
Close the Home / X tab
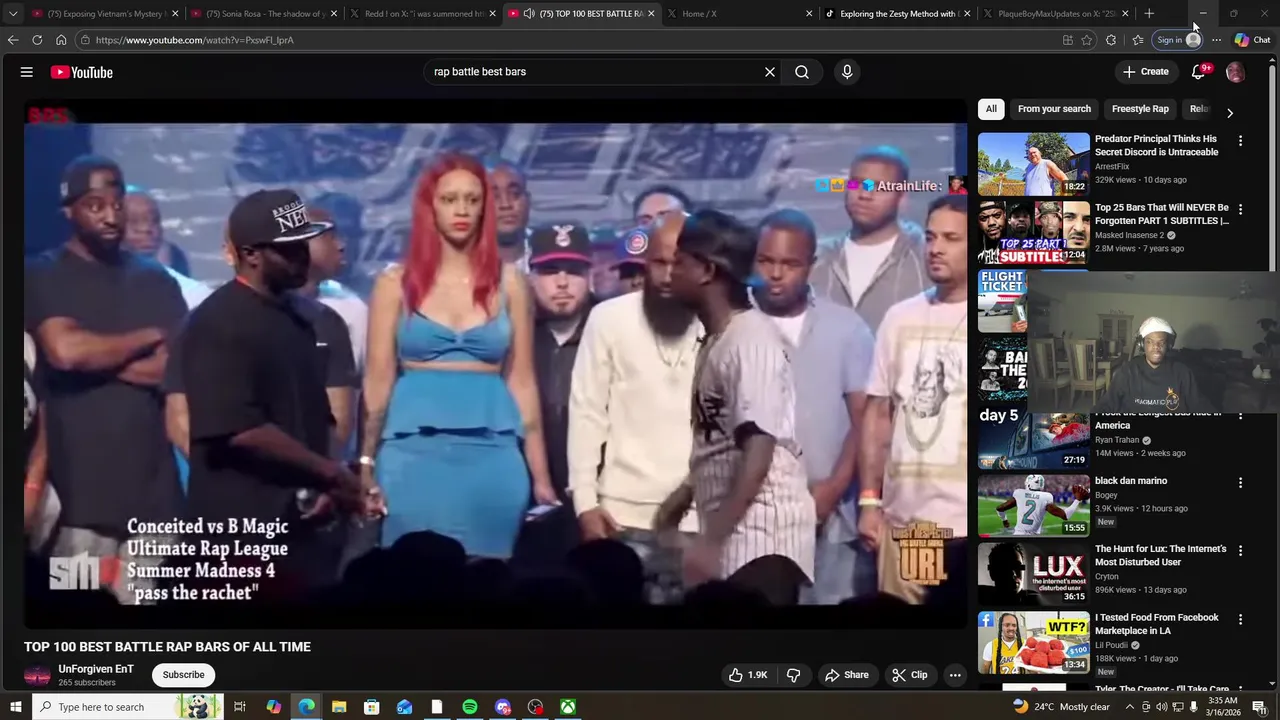(808, 14)
